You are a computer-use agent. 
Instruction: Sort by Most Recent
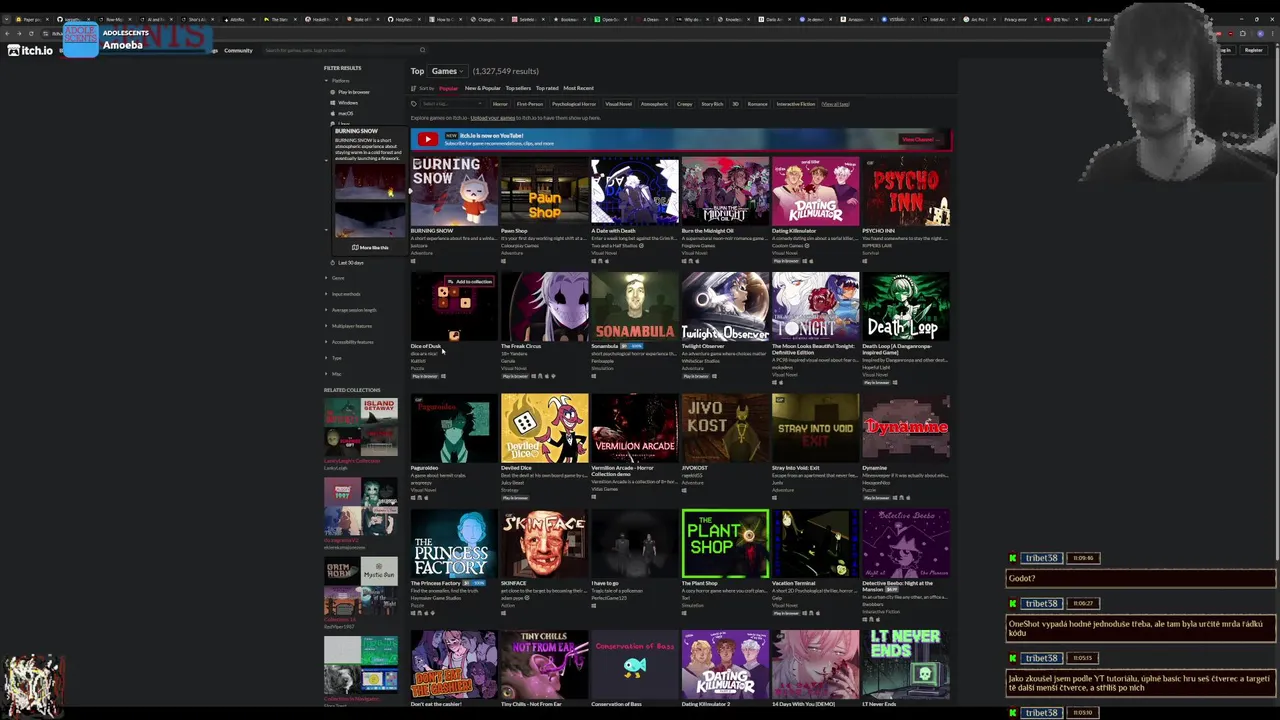pyautogui.click(x=578, y=88)
